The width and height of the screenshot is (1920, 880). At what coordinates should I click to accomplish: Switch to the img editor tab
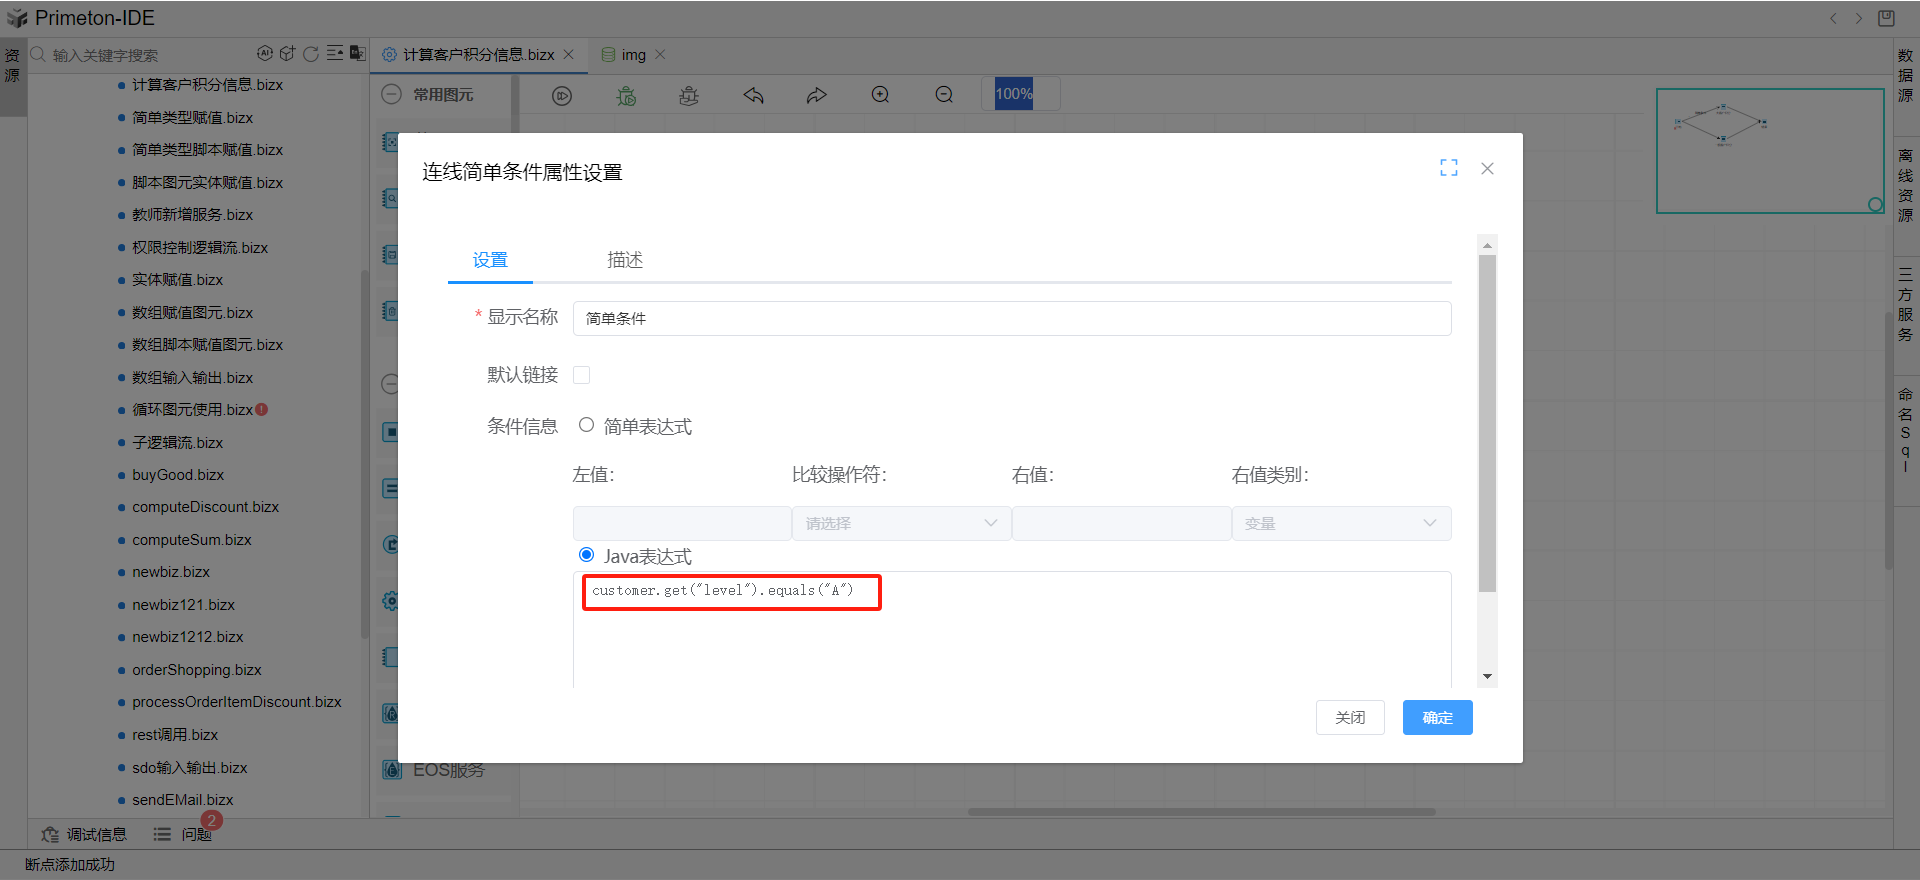(633, 55)
